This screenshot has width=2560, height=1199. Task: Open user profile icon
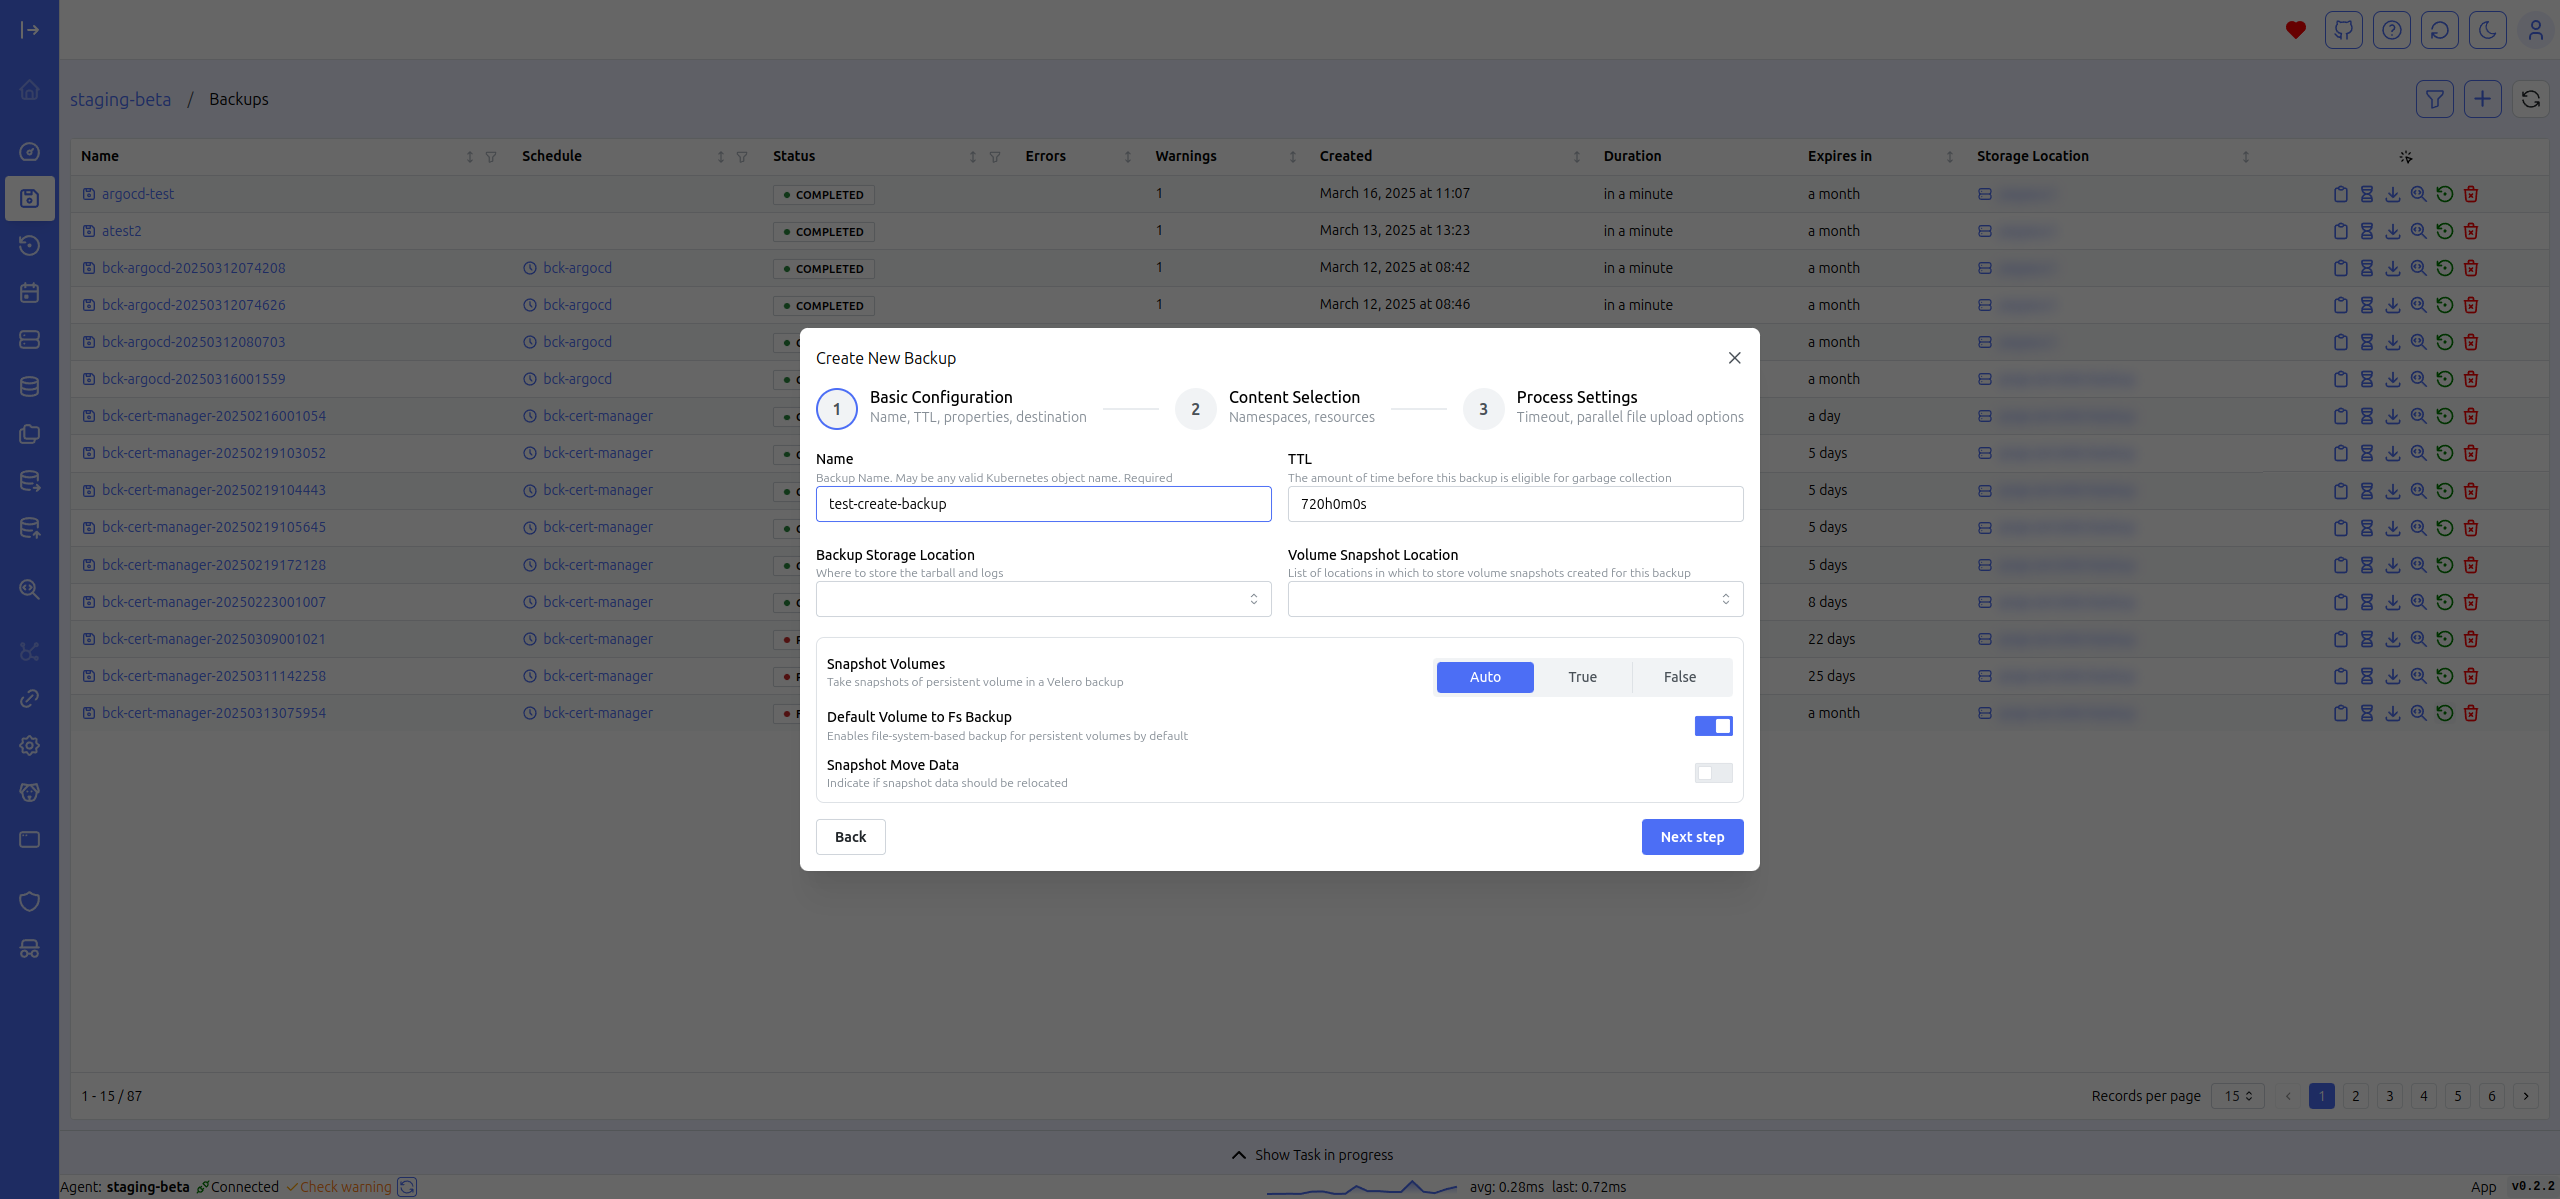click(2535, 30)
